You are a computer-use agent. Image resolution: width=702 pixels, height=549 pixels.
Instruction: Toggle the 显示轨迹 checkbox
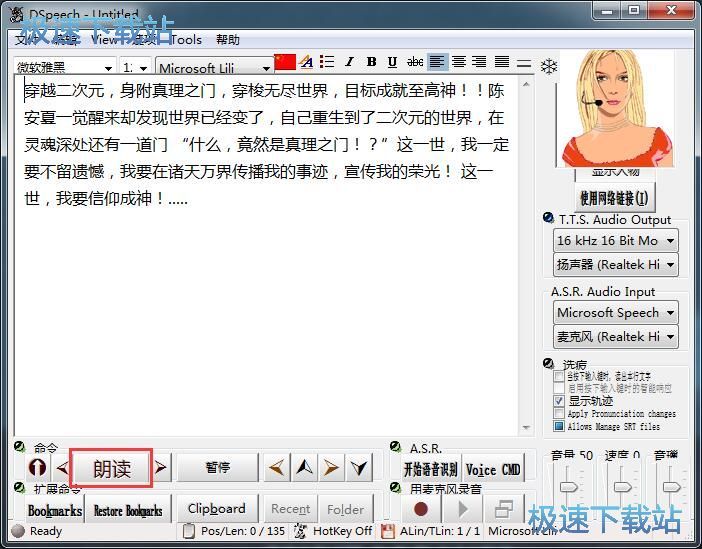coord(559,400)
